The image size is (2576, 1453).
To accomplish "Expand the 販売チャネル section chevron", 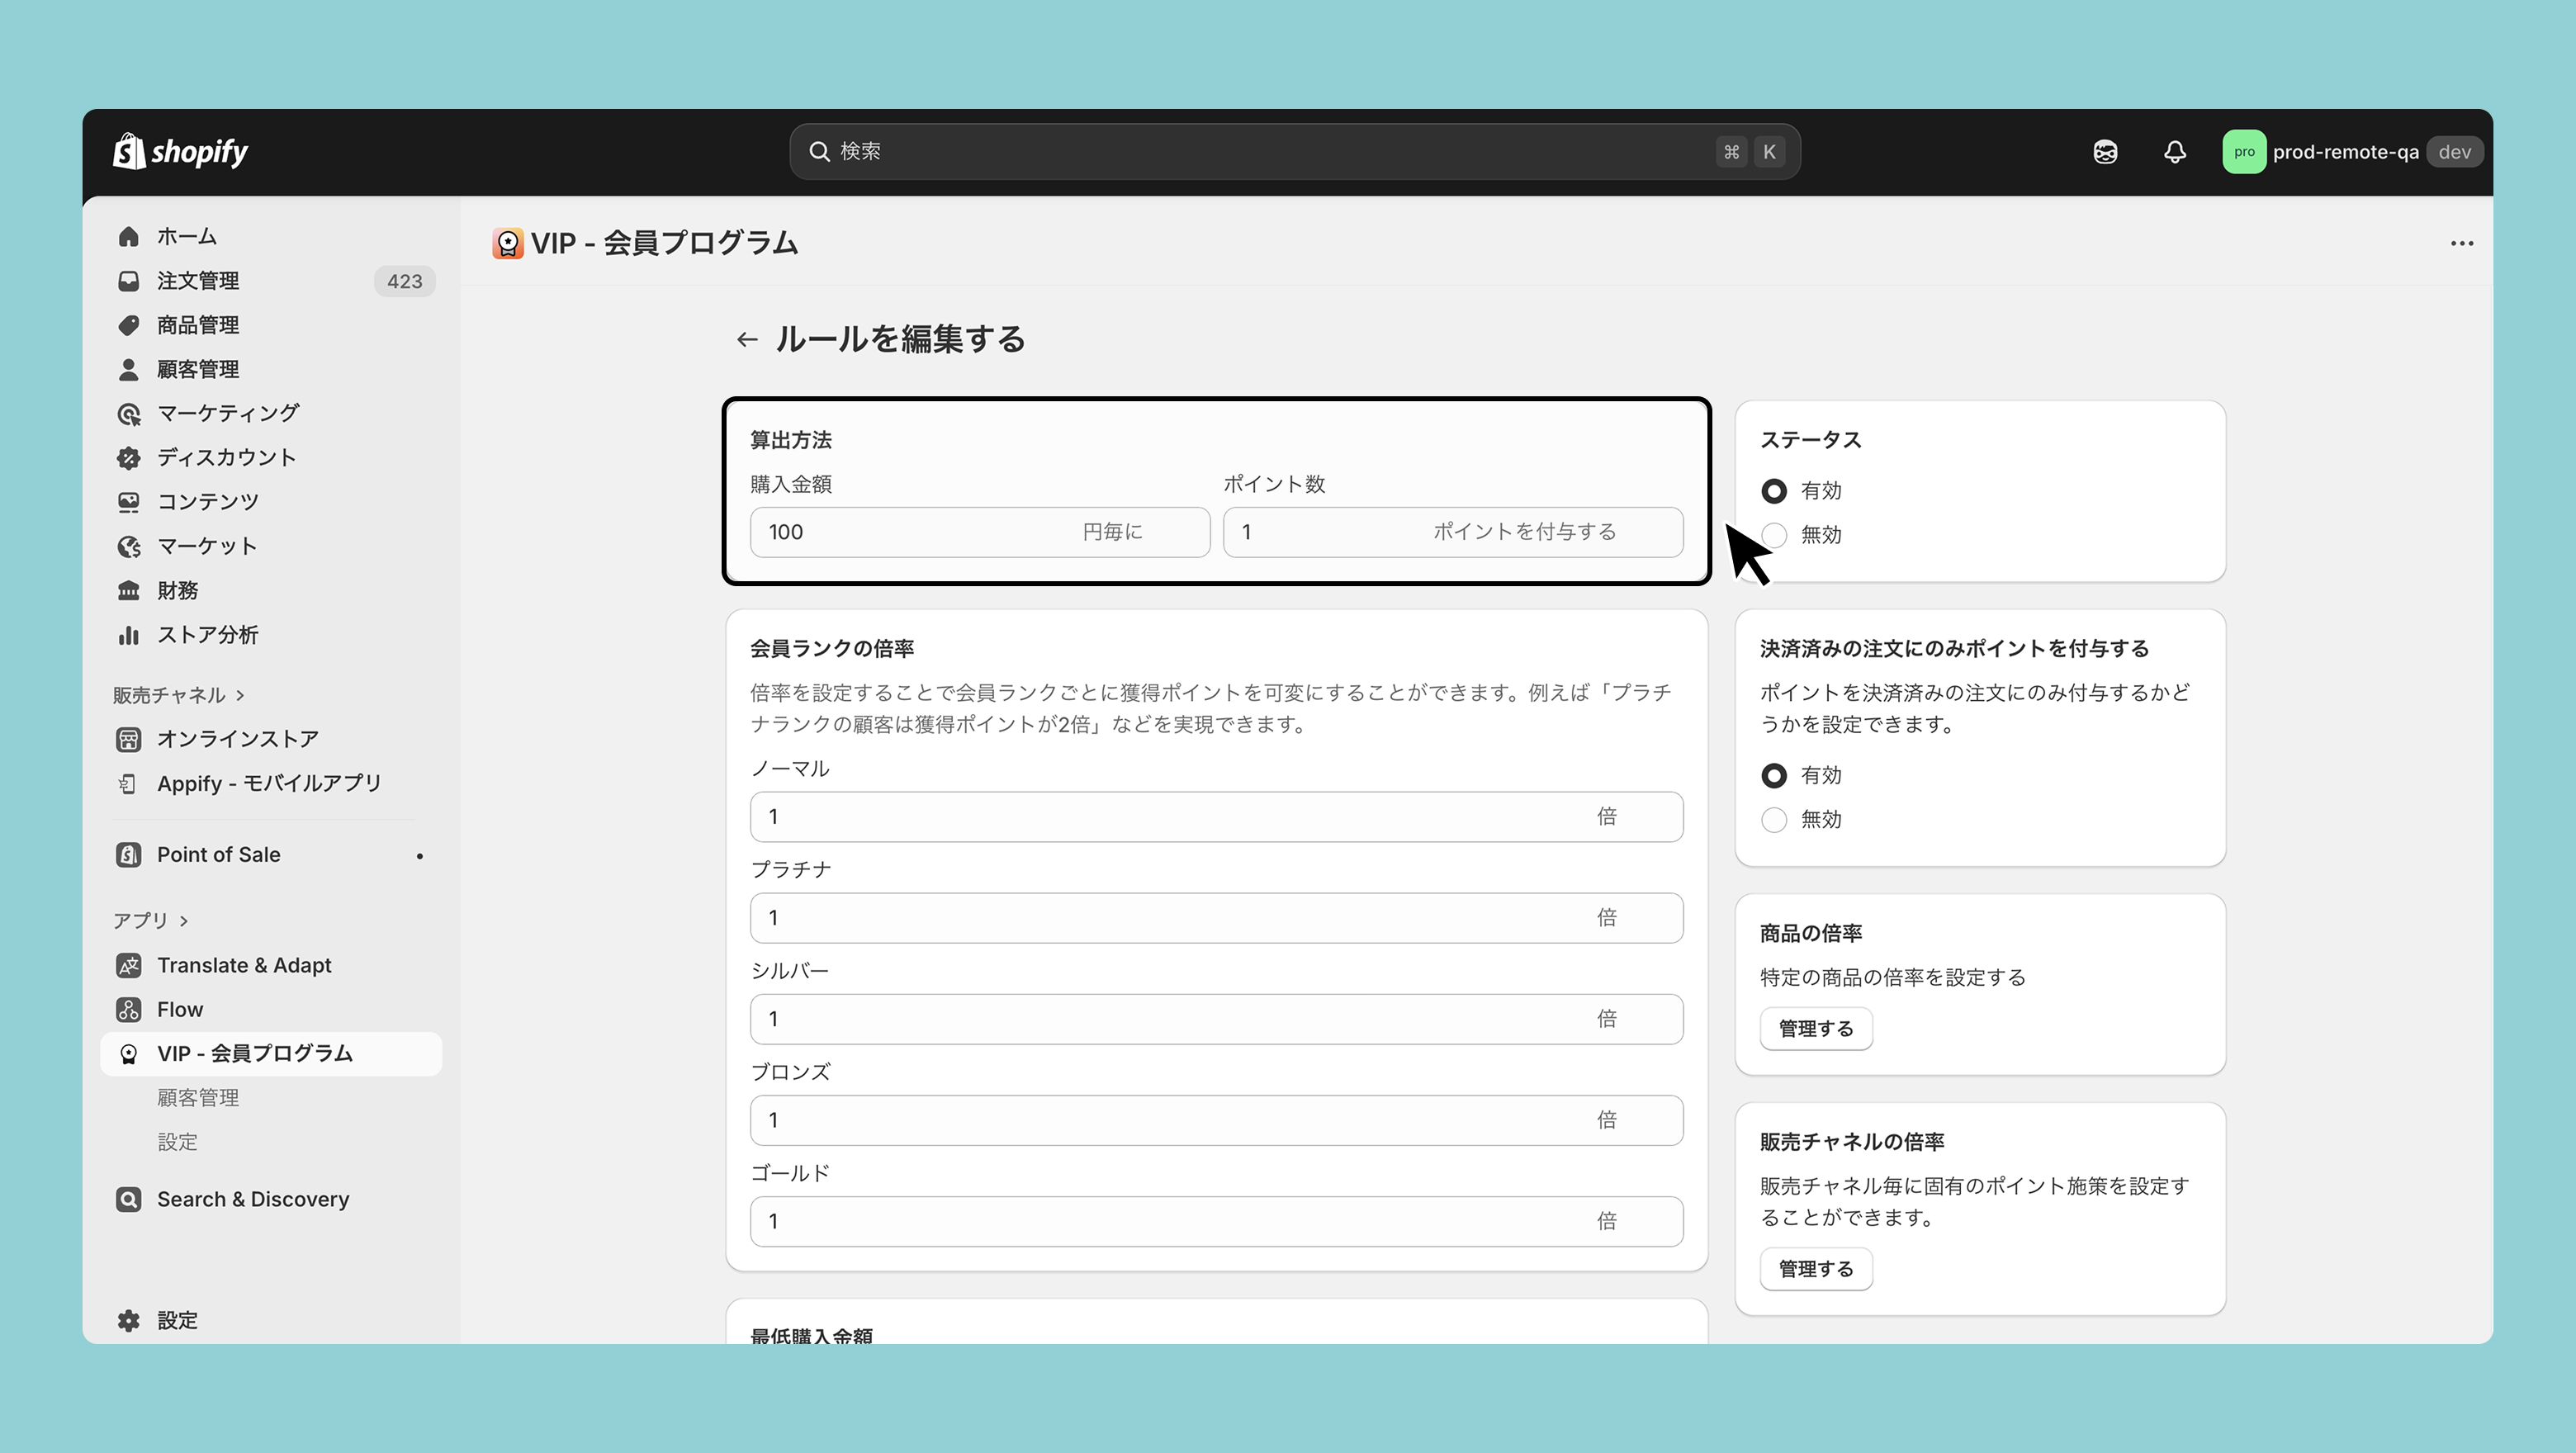I will coord(240,695).
